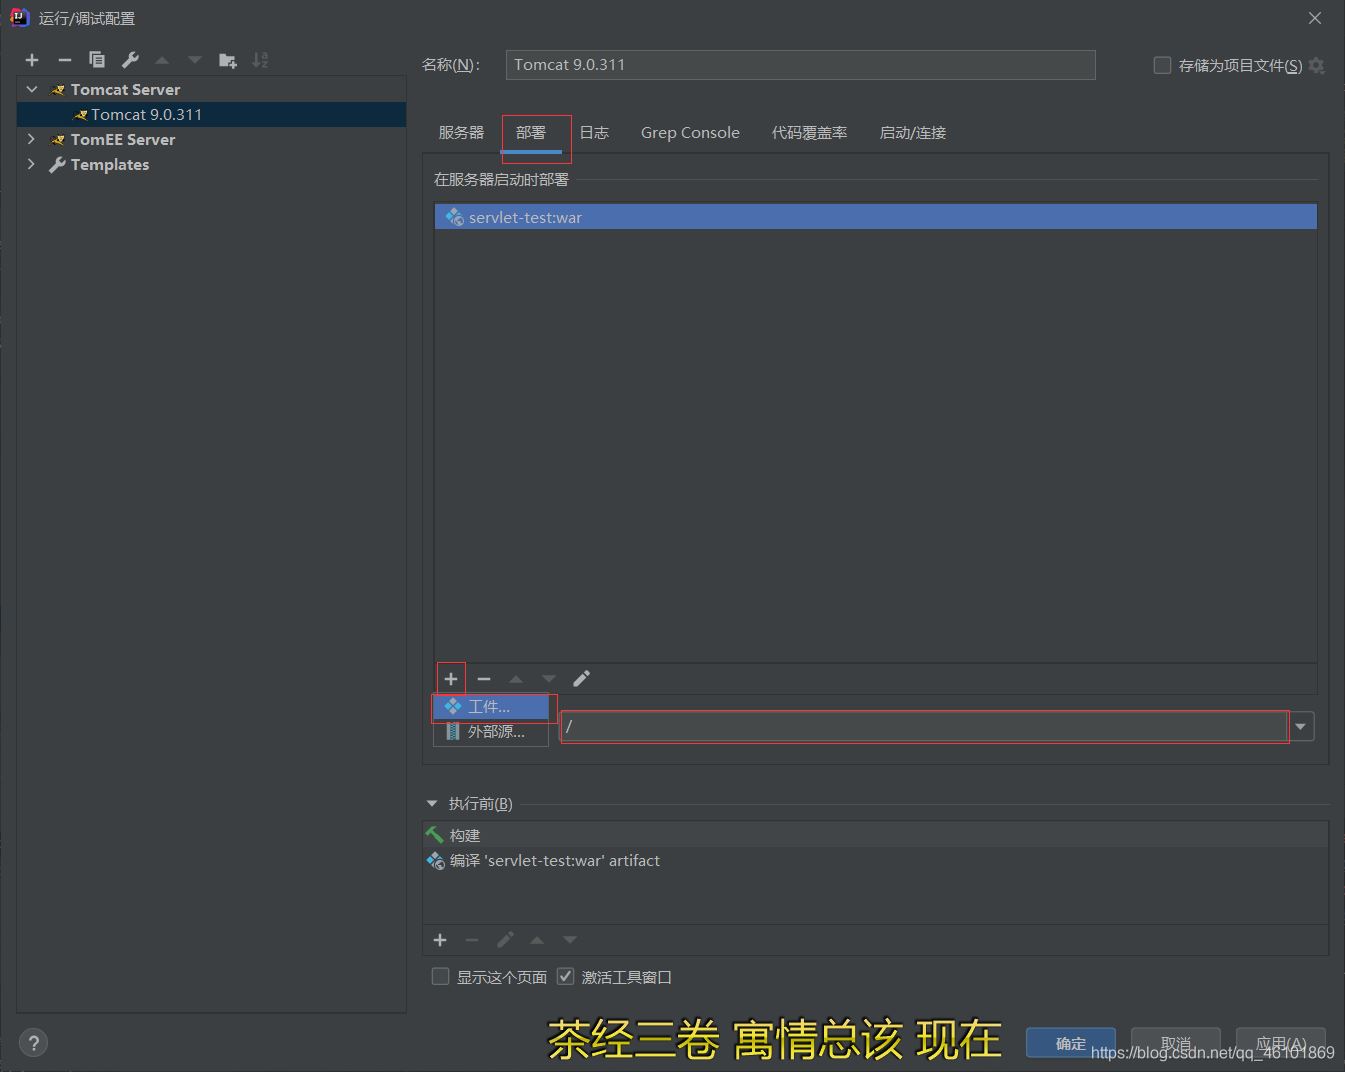
Task: Switch to the 服务器 tab
Action: (x=461, y=133)
